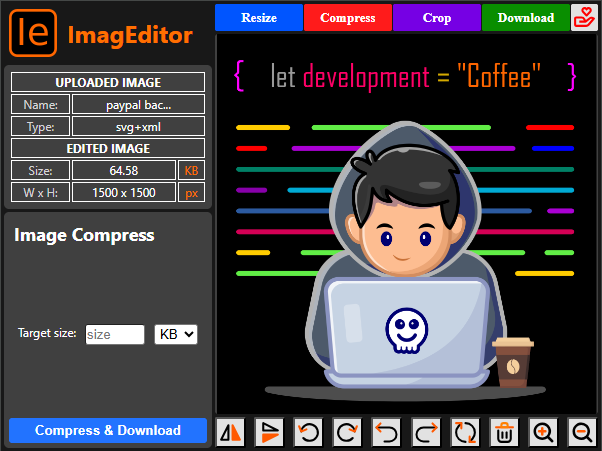602x451 pixels.
Task: Open the KB unit dropdown
Action: pos(176,334)
